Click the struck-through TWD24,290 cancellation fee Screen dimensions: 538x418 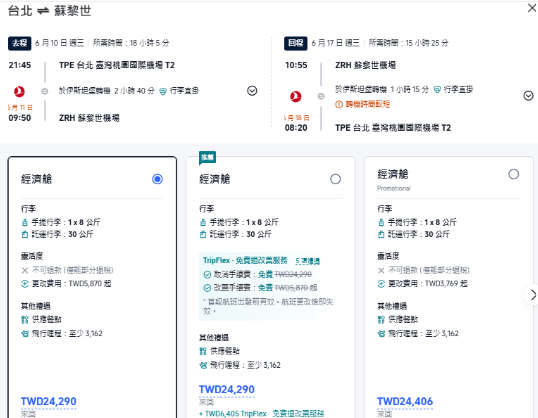point(293,274)
